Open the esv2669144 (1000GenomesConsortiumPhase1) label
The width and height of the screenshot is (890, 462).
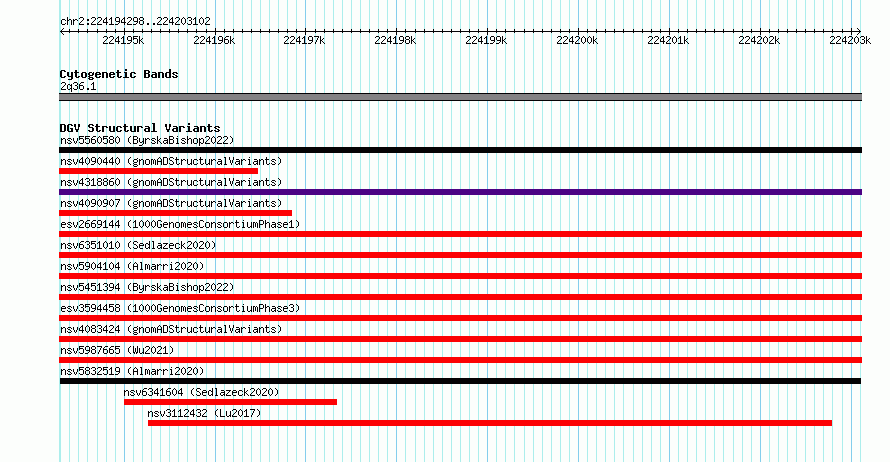180,224
